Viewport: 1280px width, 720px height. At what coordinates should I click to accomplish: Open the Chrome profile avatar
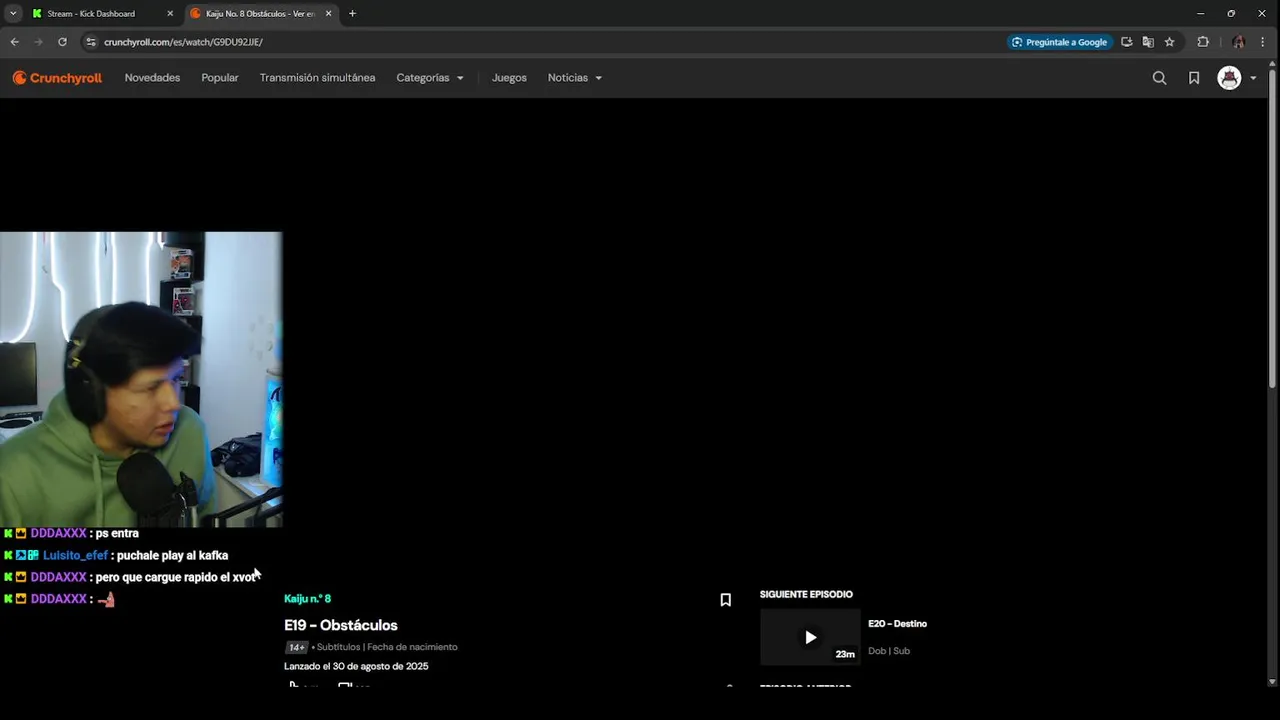(x=1239, y=42)
